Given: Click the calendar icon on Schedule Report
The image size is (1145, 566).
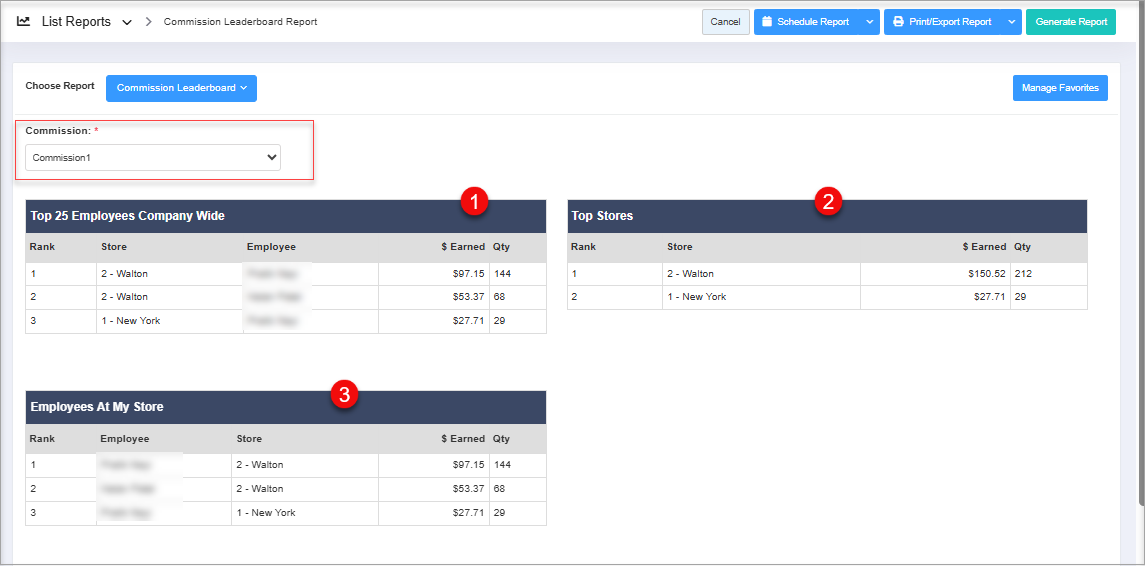Looking at the screenshot, I should point(766,22).
